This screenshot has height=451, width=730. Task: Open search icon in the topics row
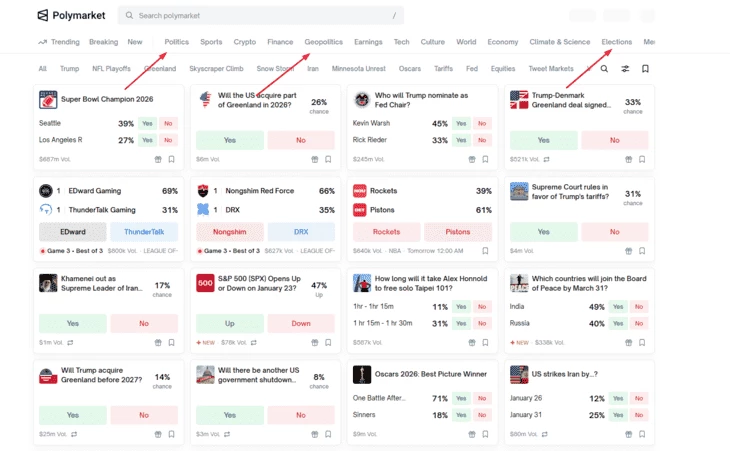[x=604, y=69]
